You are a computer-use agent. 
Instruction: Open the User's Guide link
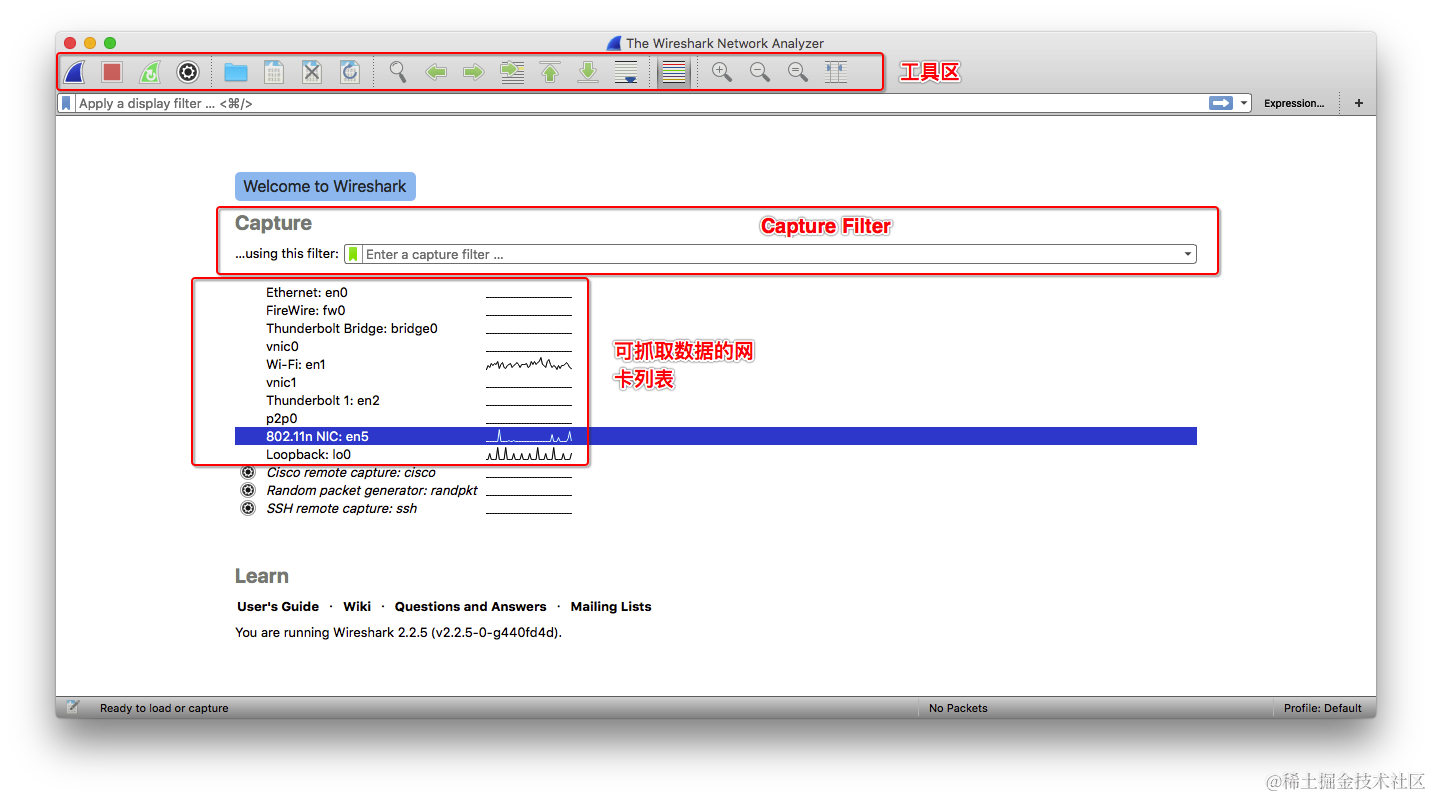click(x=278, y=607)
